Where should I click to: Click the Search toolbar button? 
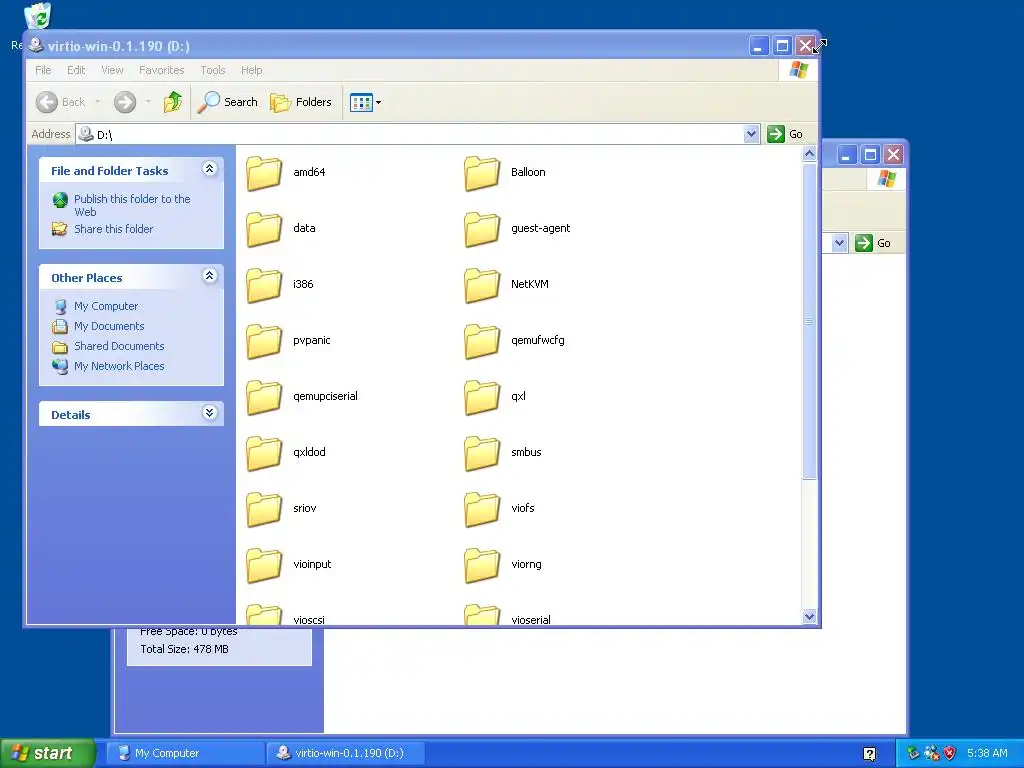[x=228, y=102]
